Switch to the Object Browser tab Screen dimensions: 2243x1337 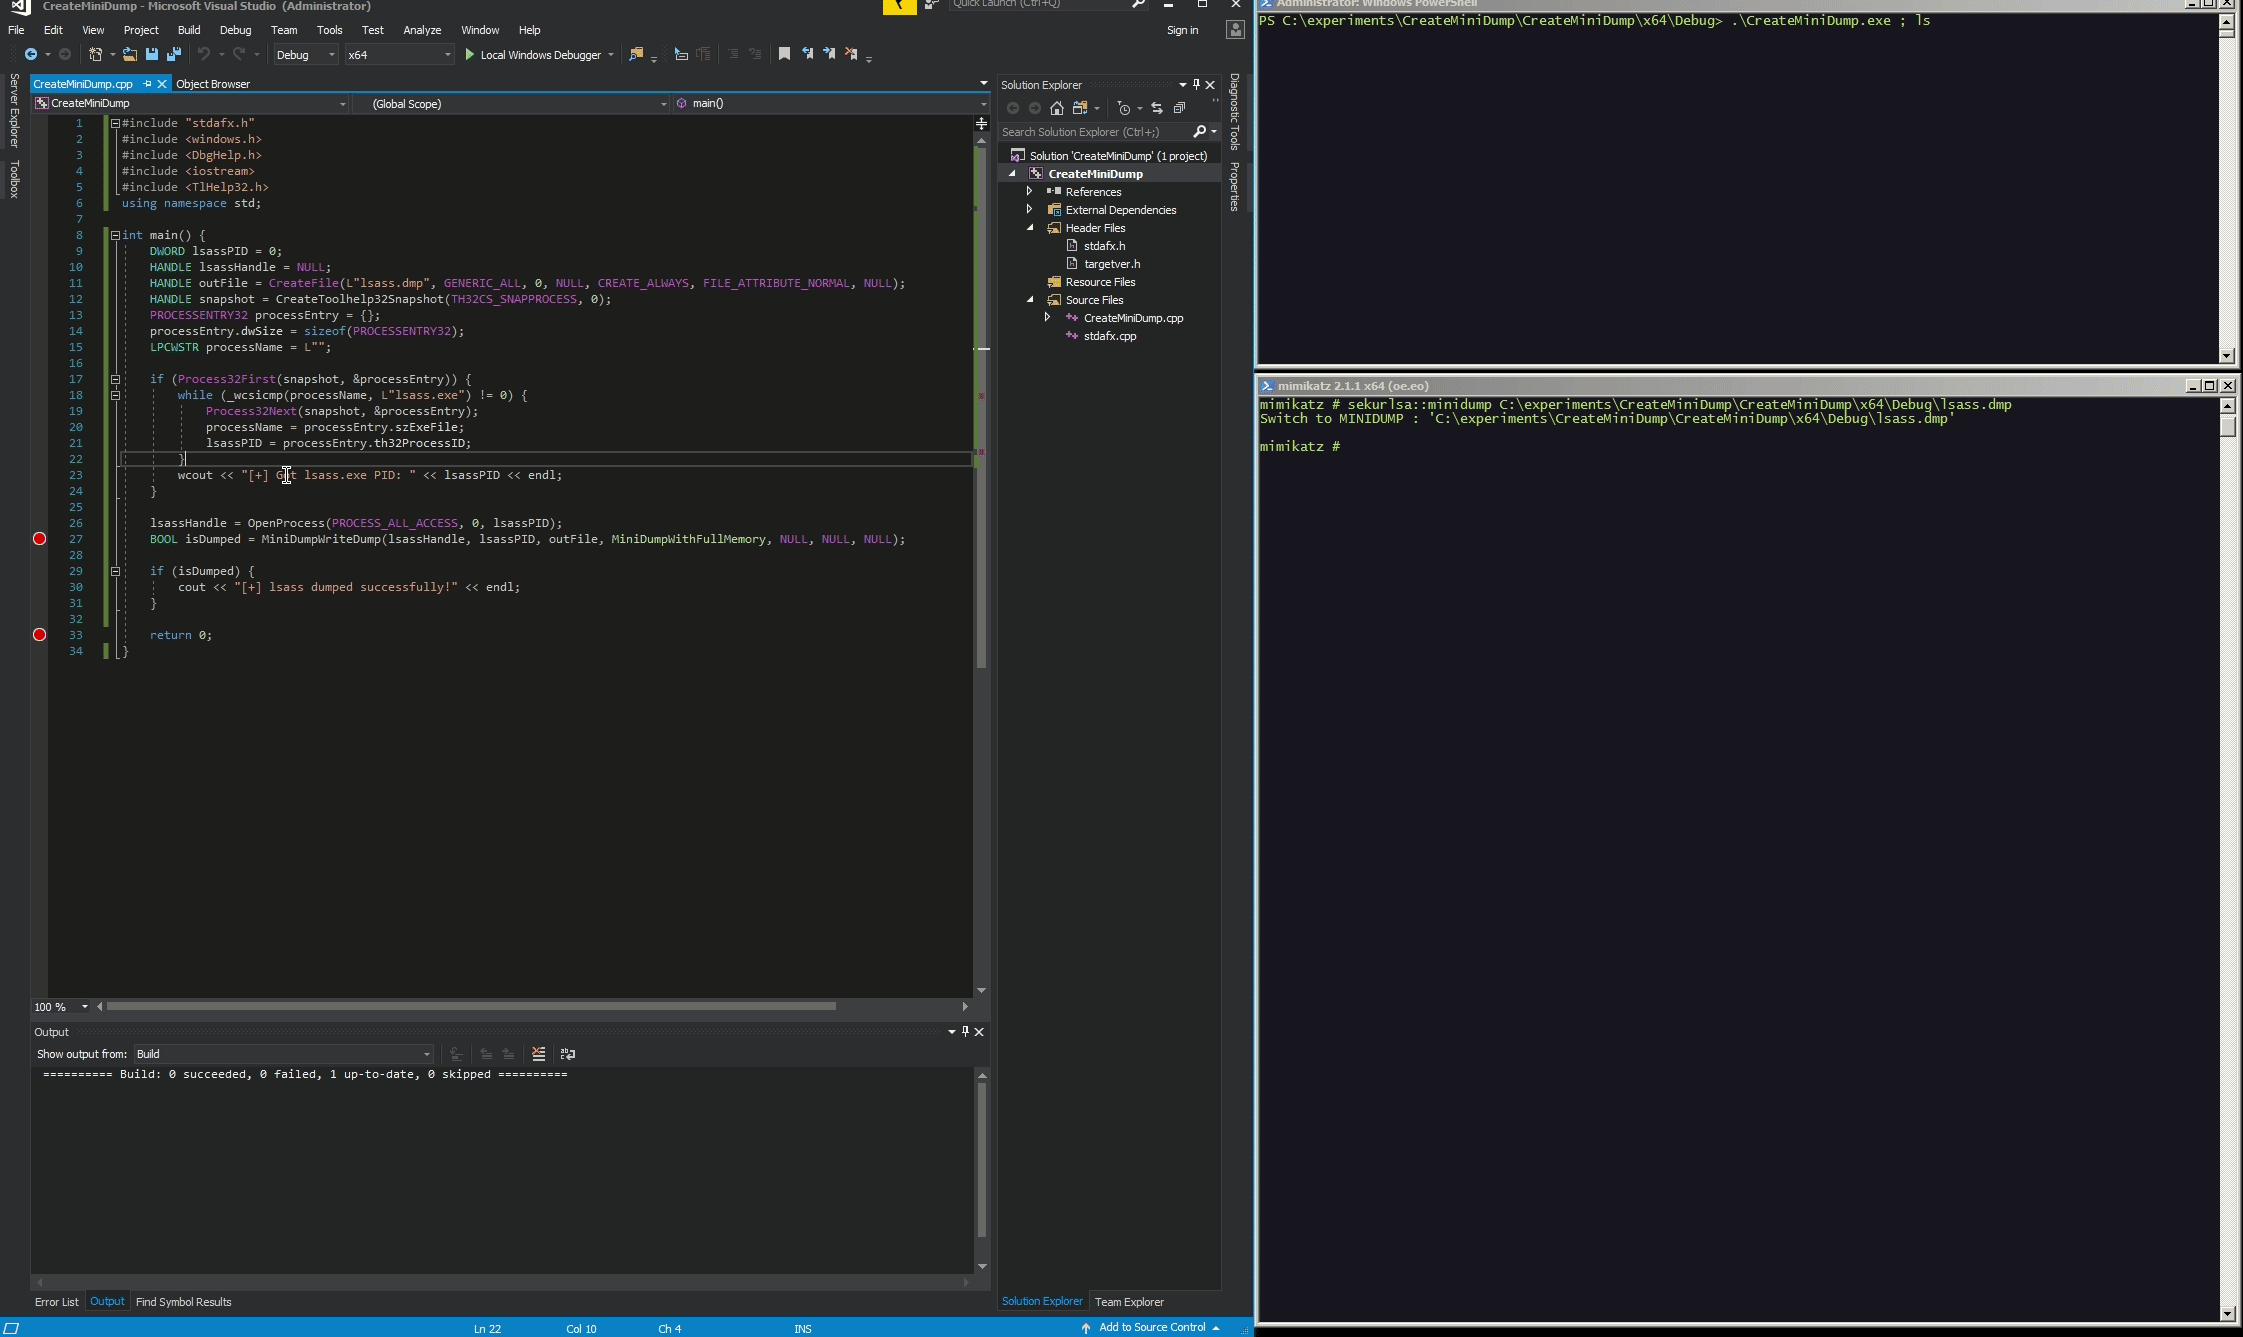(x=213, y=84)
